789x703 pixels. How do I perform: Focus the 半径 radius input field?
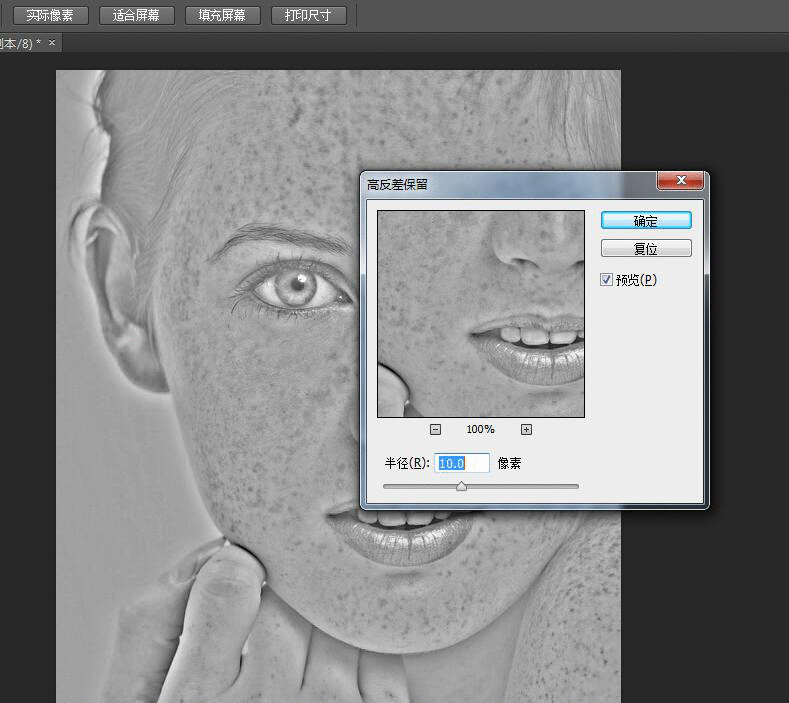pyautogui.click(x=463, y=463)
